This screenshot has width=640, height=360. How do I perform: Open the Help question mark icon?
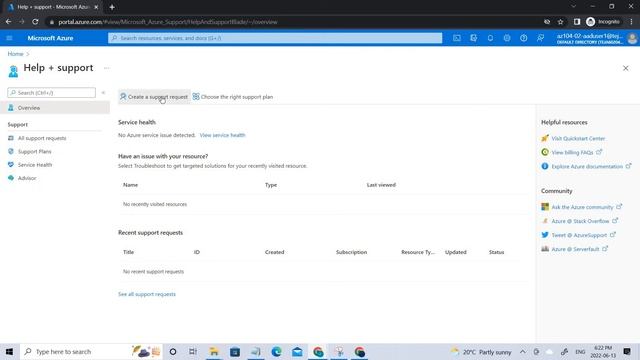pyautogui.click(x=524, y=38)
